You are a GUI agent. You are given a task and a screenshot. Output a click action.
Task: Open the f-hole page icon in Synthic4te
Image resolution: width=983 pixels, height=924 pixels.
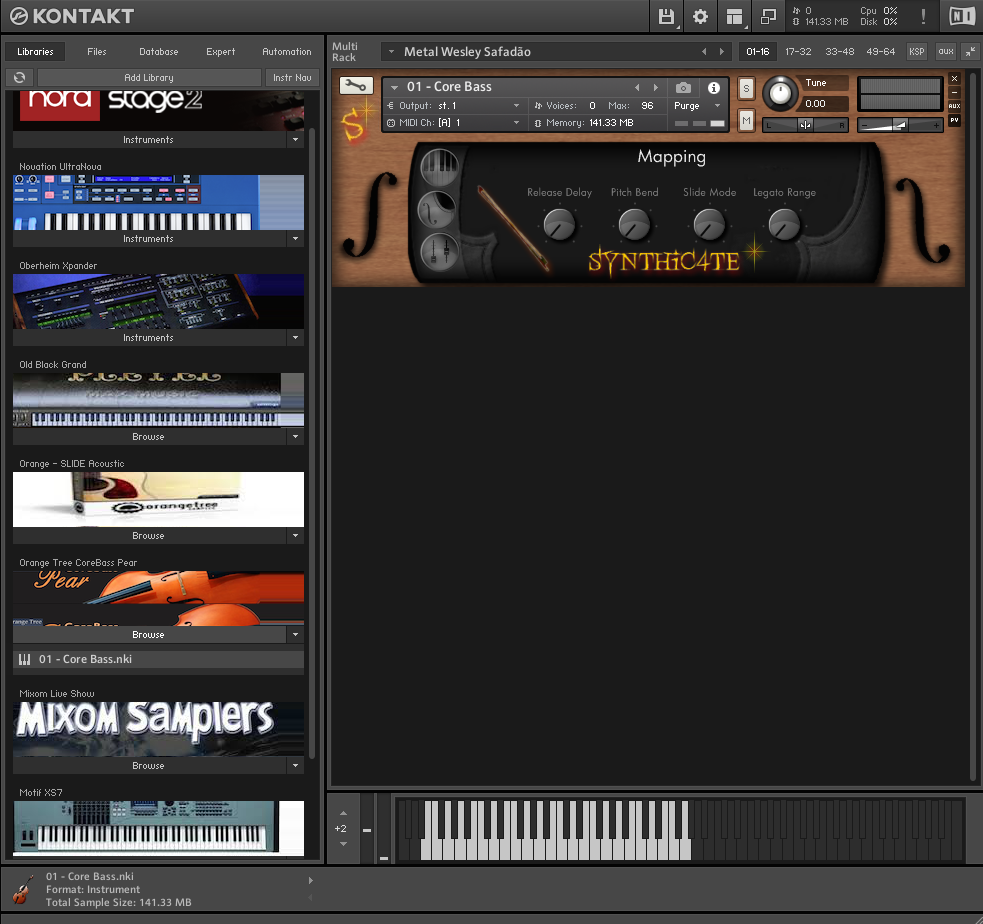[x=437, y=209]
